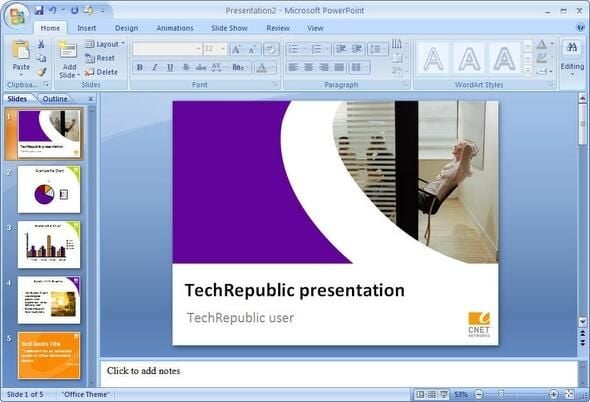Align text right
Screen dimensions: 590x402
tap(324, 67)
